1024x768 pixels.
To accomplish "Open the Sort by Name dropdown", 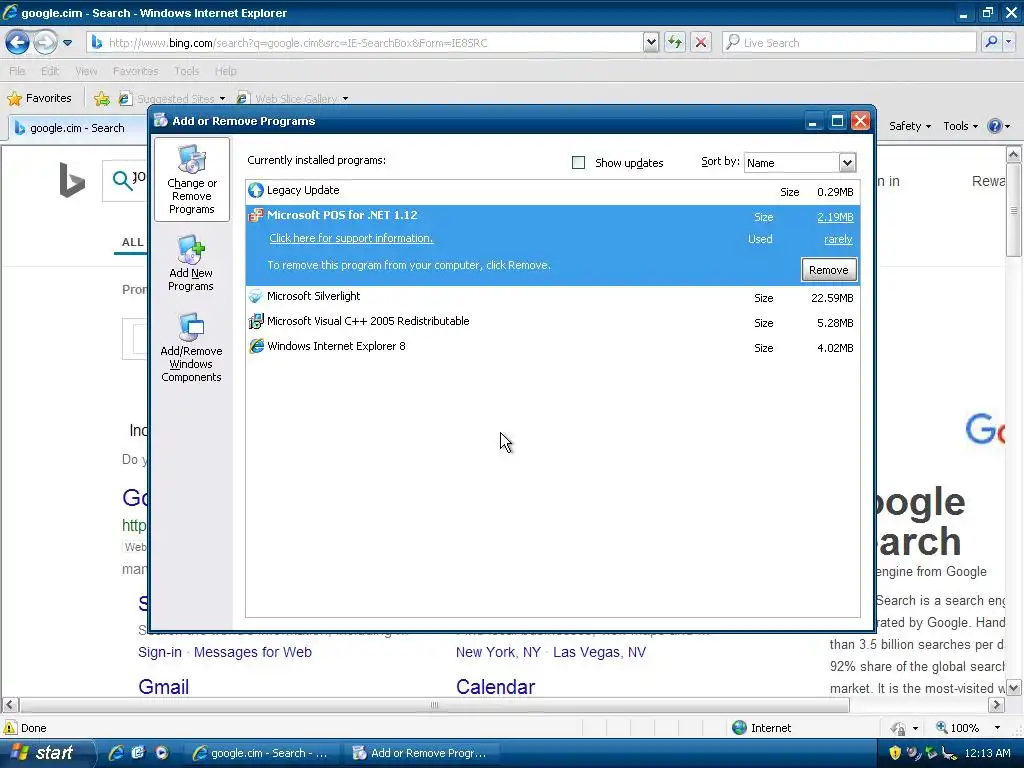I will tap(847, 163).
